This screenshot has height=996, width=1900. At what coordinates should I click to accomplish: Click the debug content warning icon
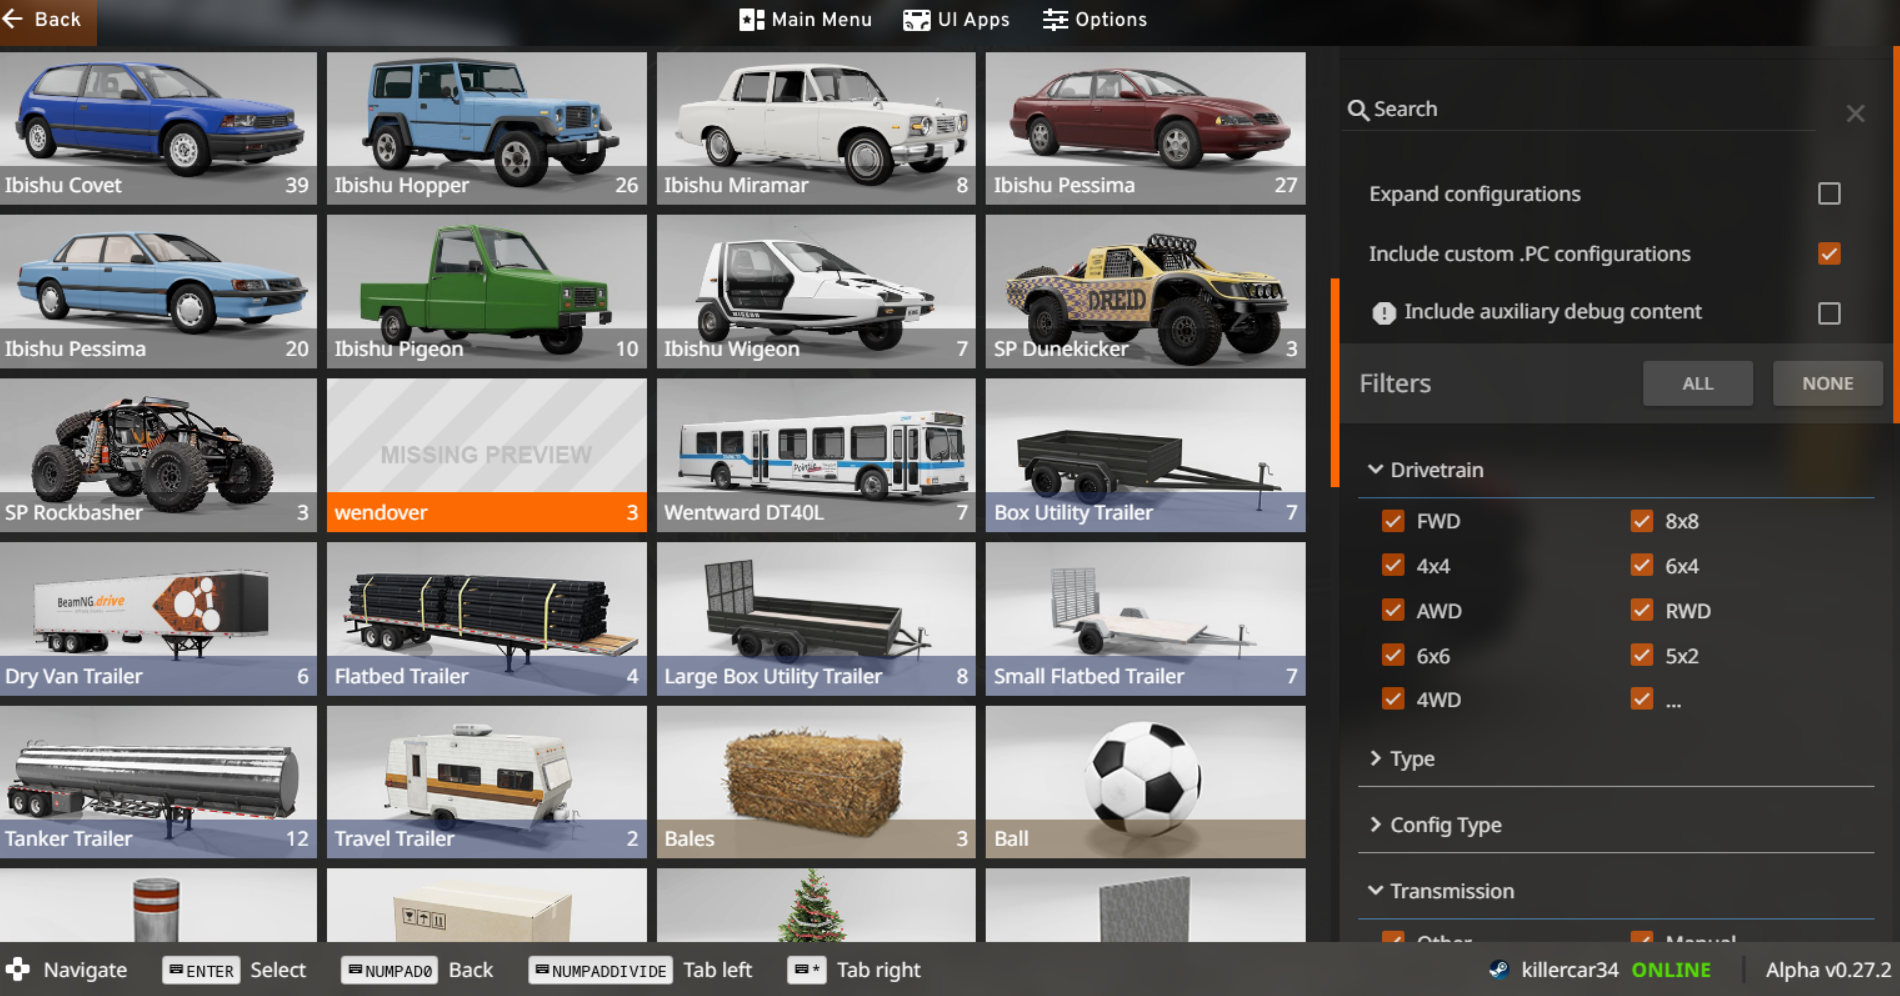pyautogui.click(x=1384, y=313)
